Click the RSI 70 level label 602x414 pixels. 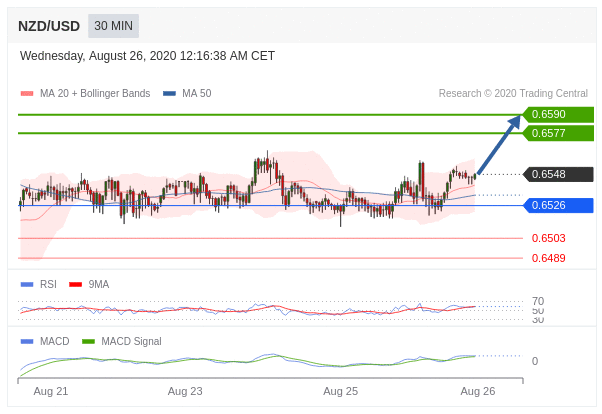click(x=538, y=301)
